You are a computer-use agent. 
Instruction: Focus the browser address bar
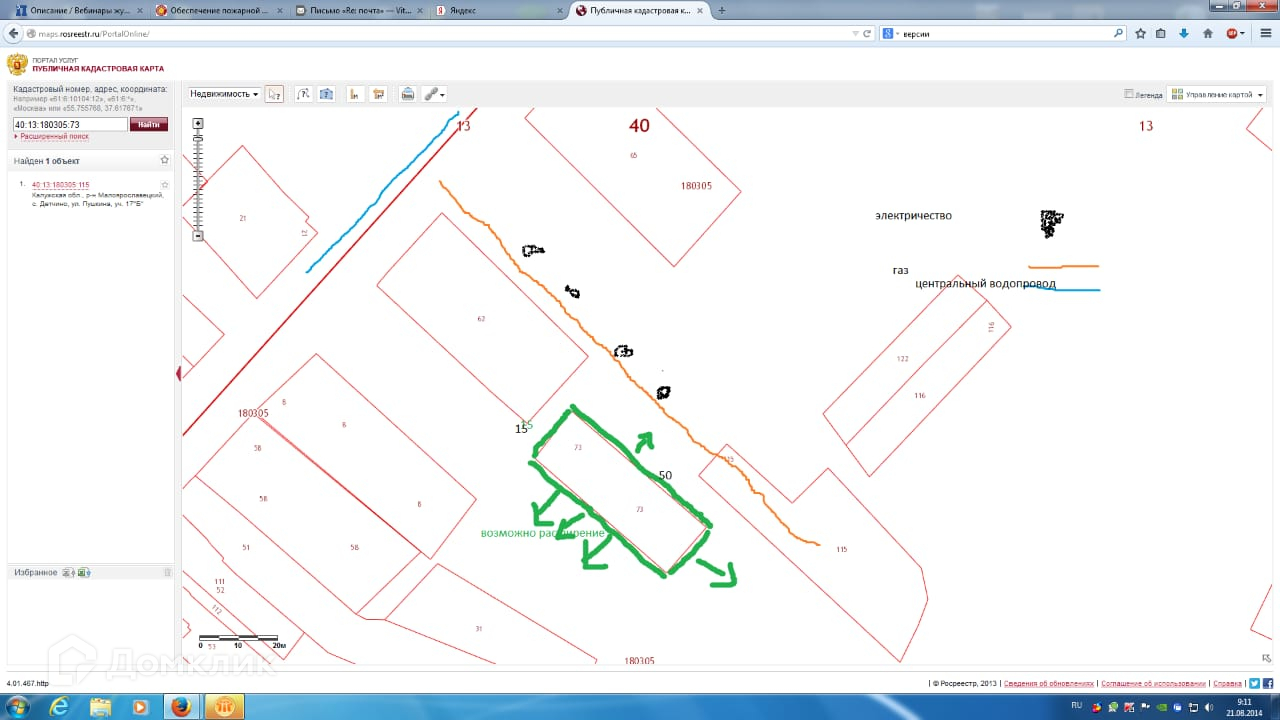coord(440,33)
